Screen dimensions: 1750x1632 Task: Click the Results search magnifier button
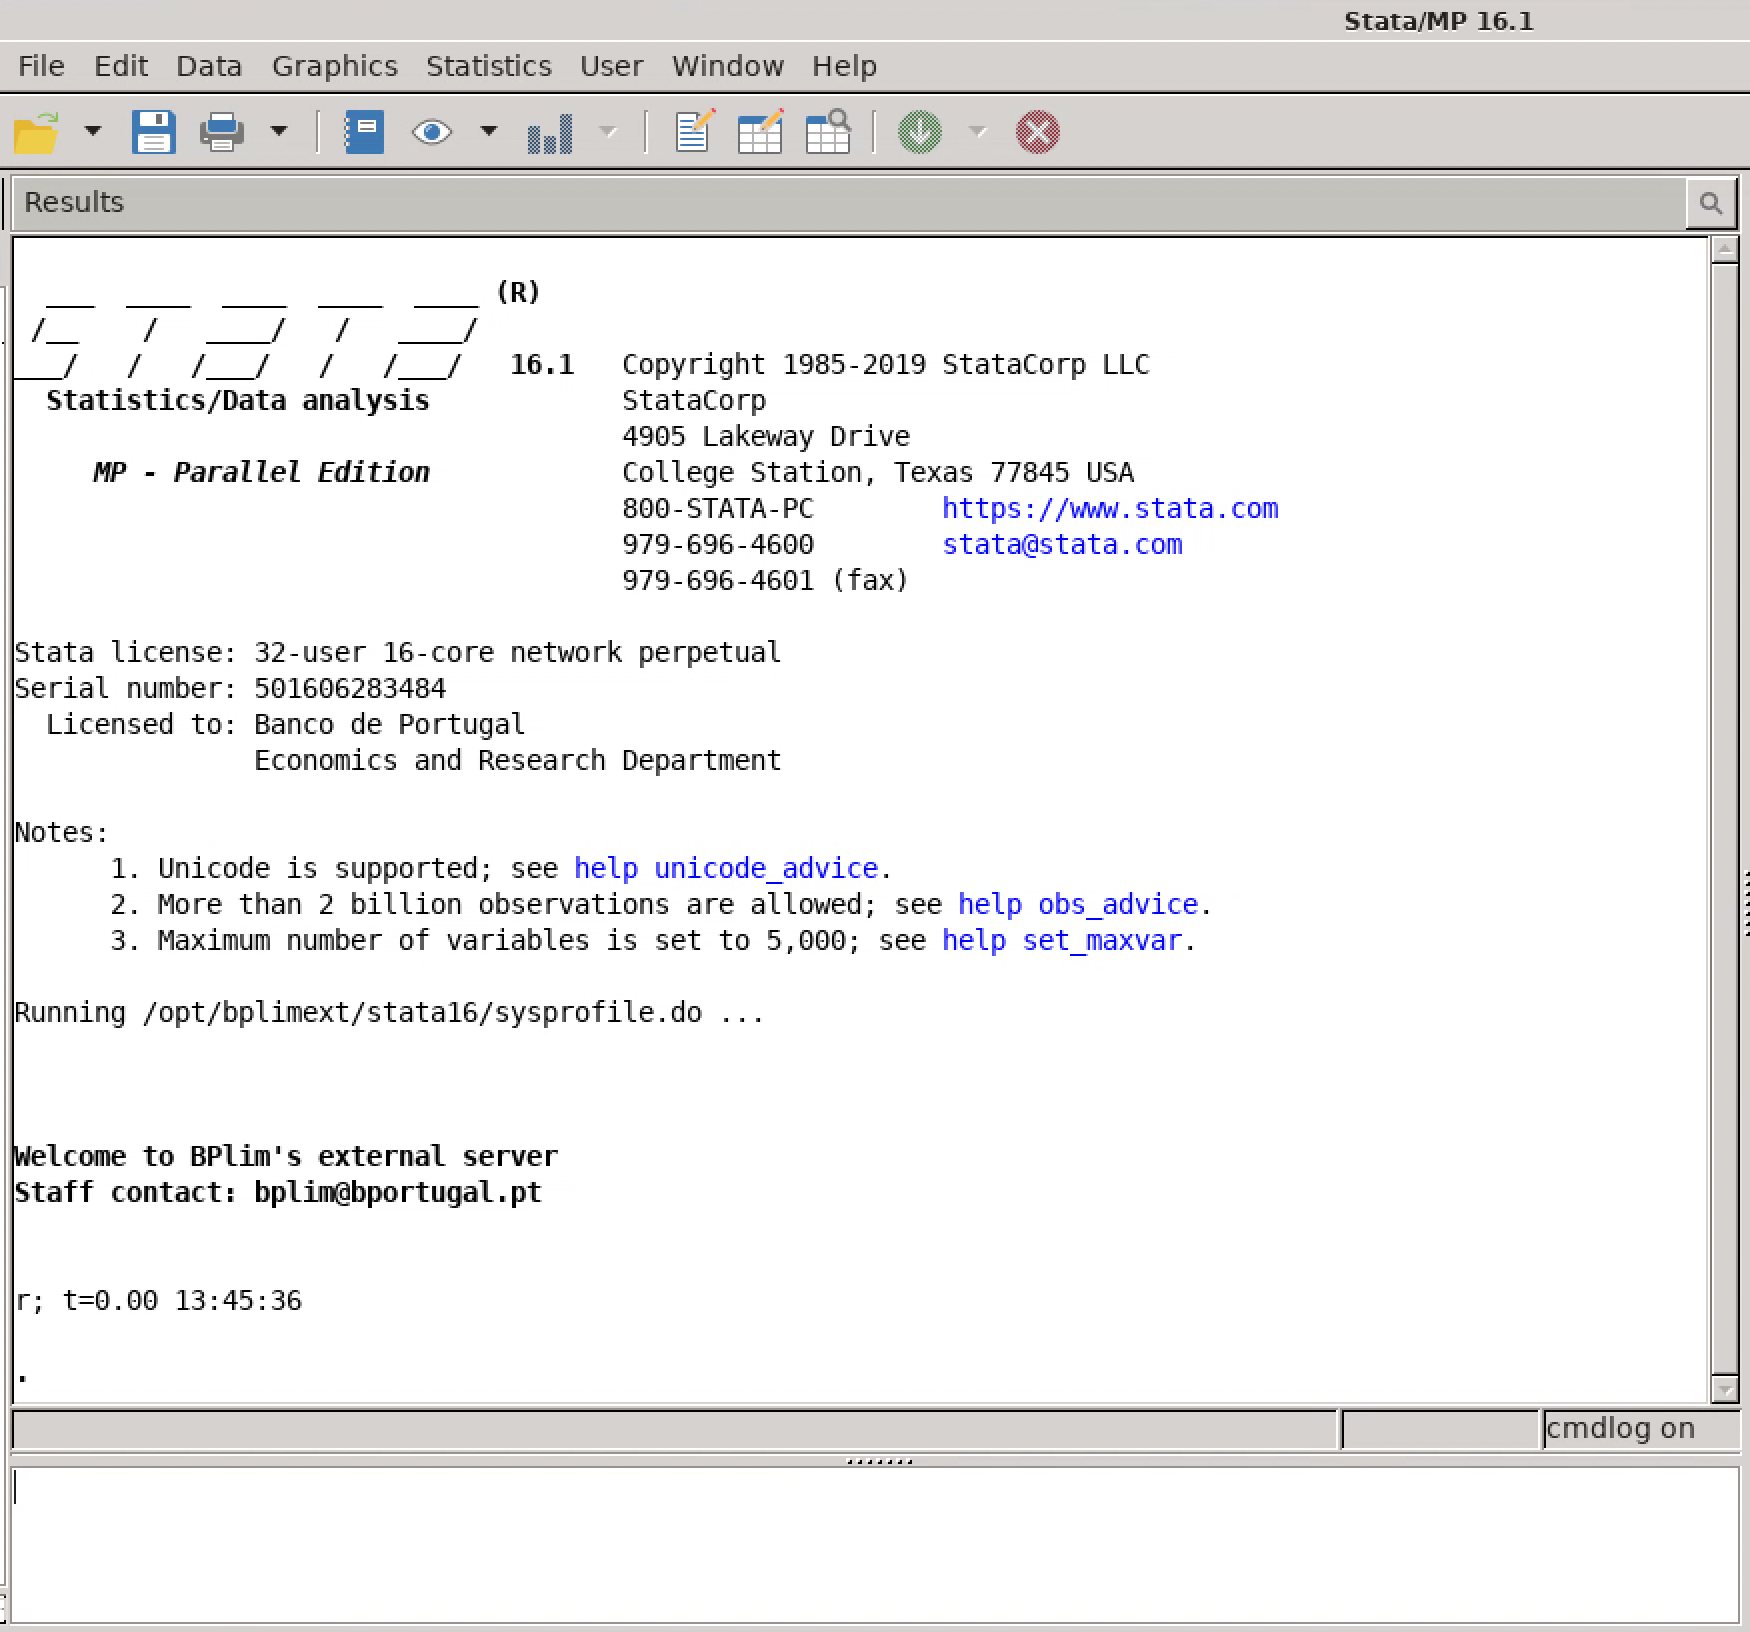point(1710,204)
